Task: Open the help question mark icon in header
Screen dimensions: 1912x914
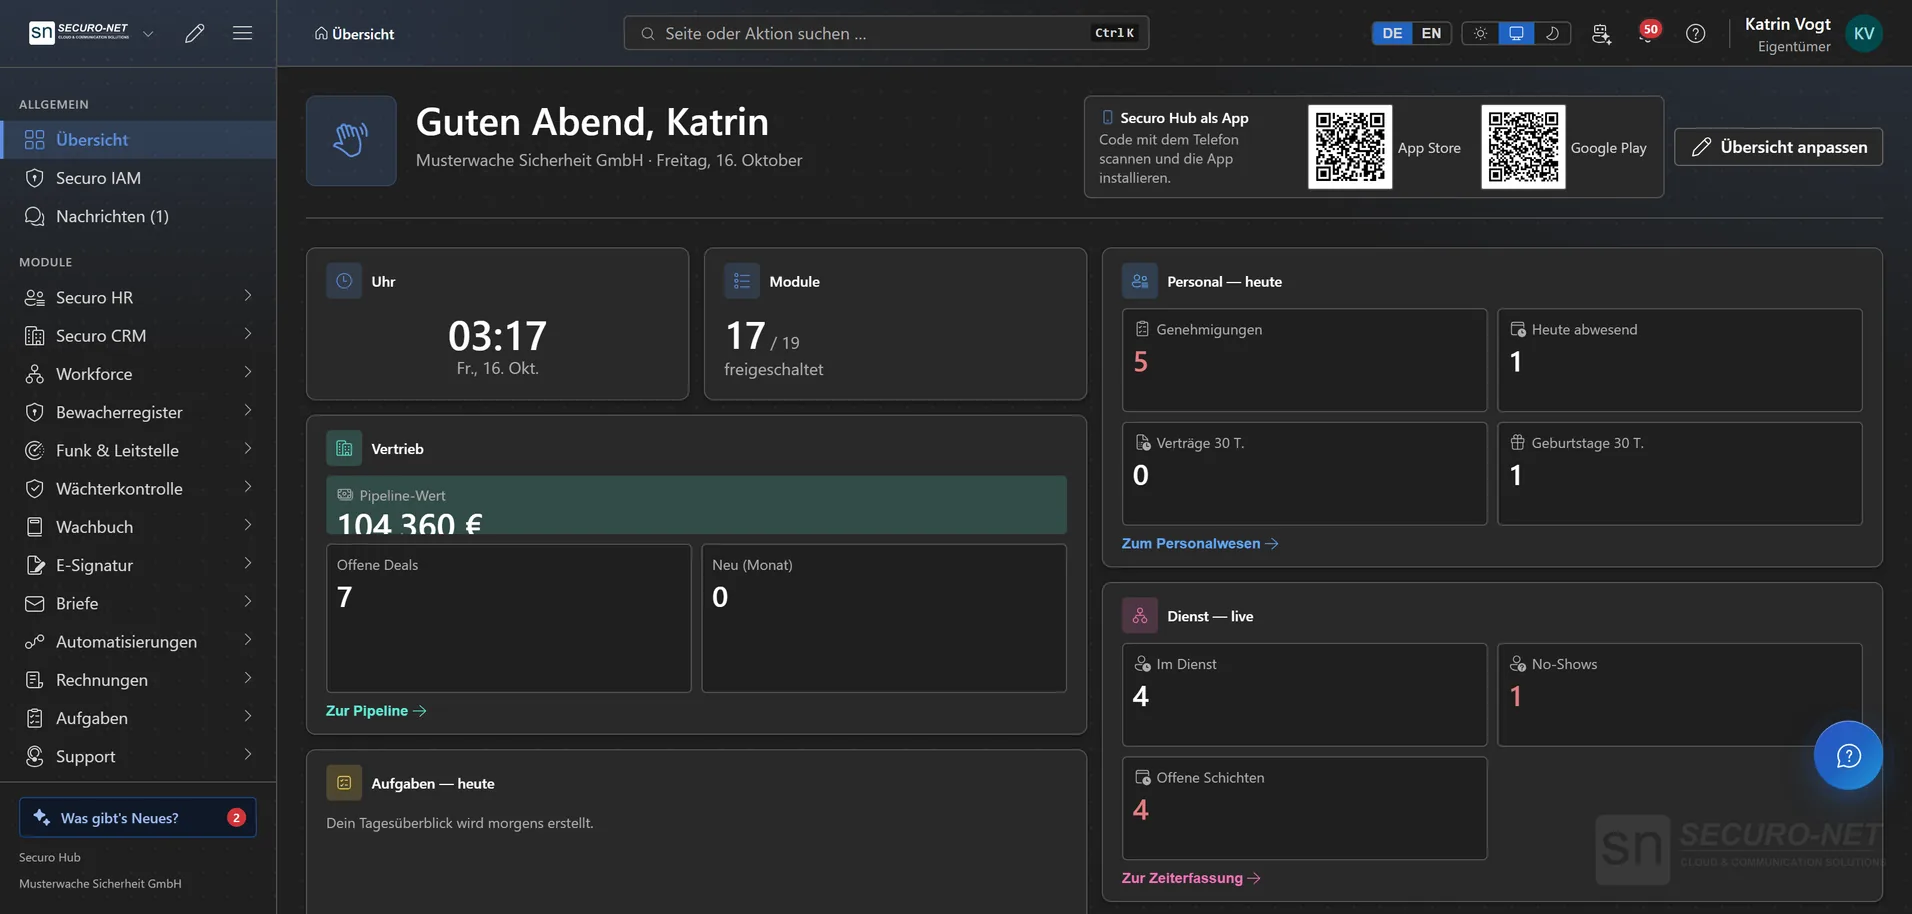Action: (x=1695, y=33)
